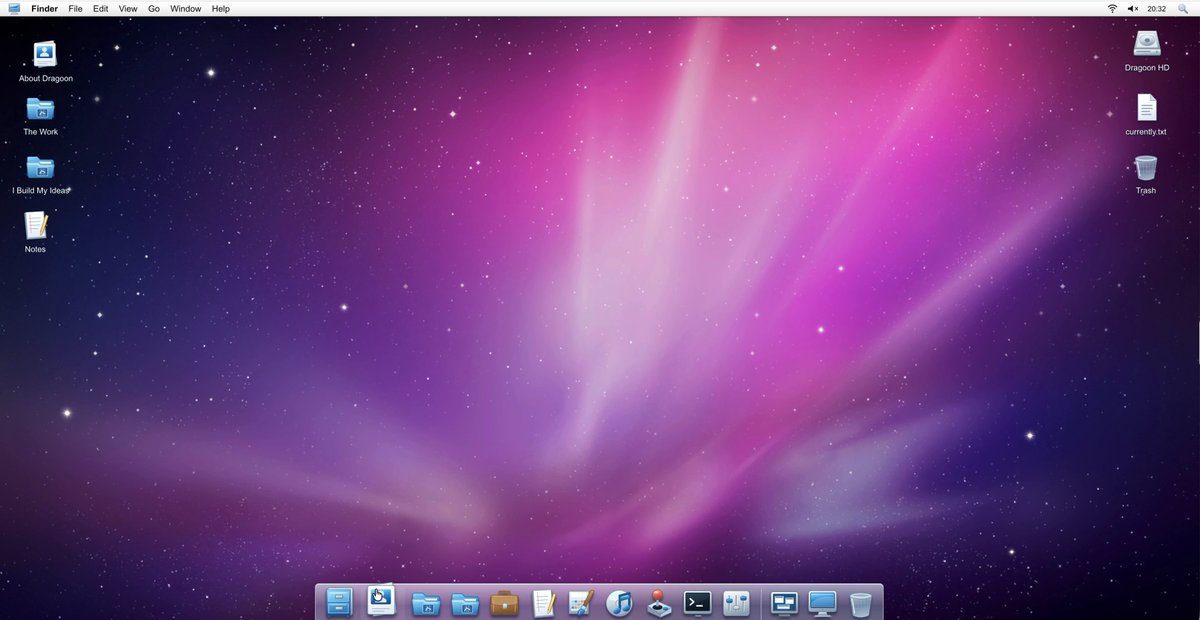Screen dimensions: 1200x620
Task: Open the Finder menu
Action: pyautogui.click(x=45, y=9)
